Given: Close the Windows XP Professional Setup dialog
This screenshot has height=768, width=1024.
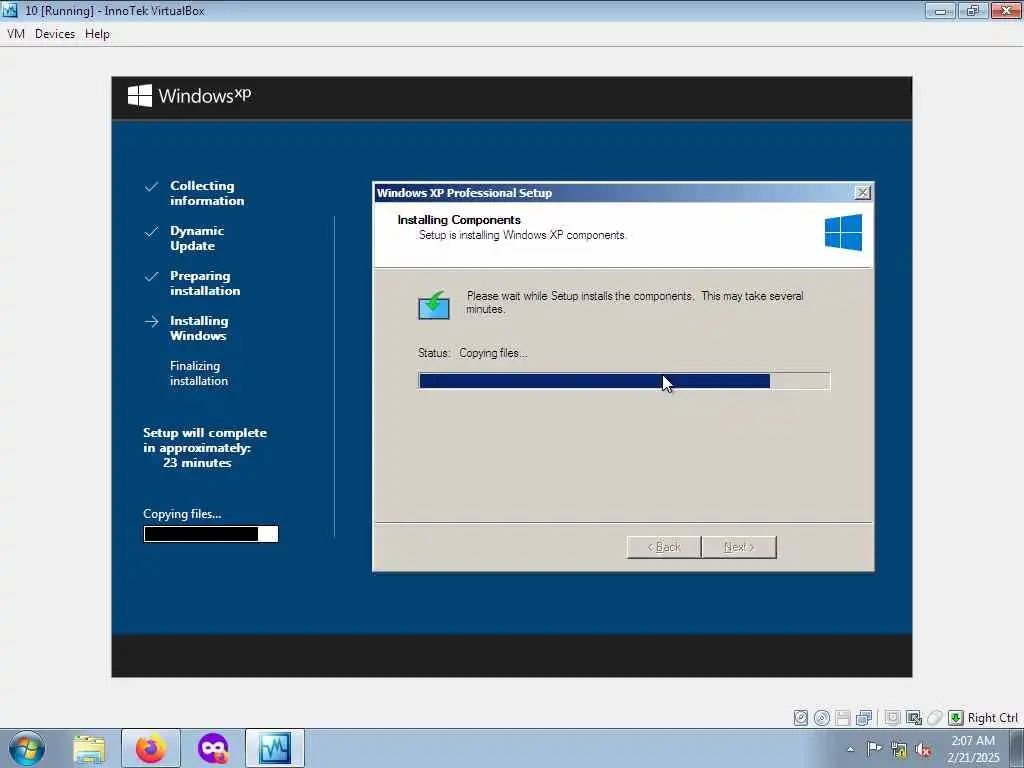Looking at the screenshot, I should click(x=863, y=193).
